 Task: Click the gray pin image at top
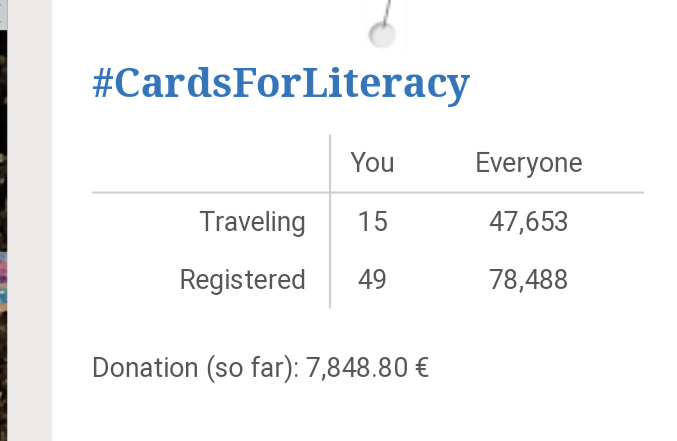385,24
